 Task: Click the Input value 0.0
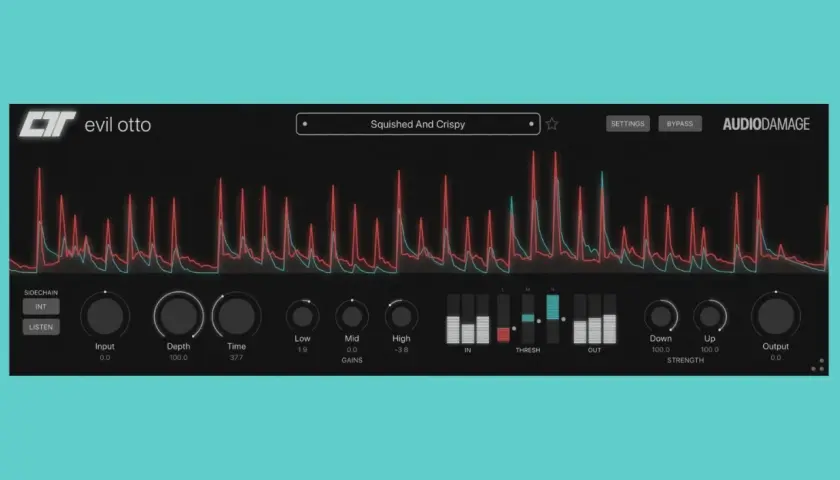click(x=105, y=358)
